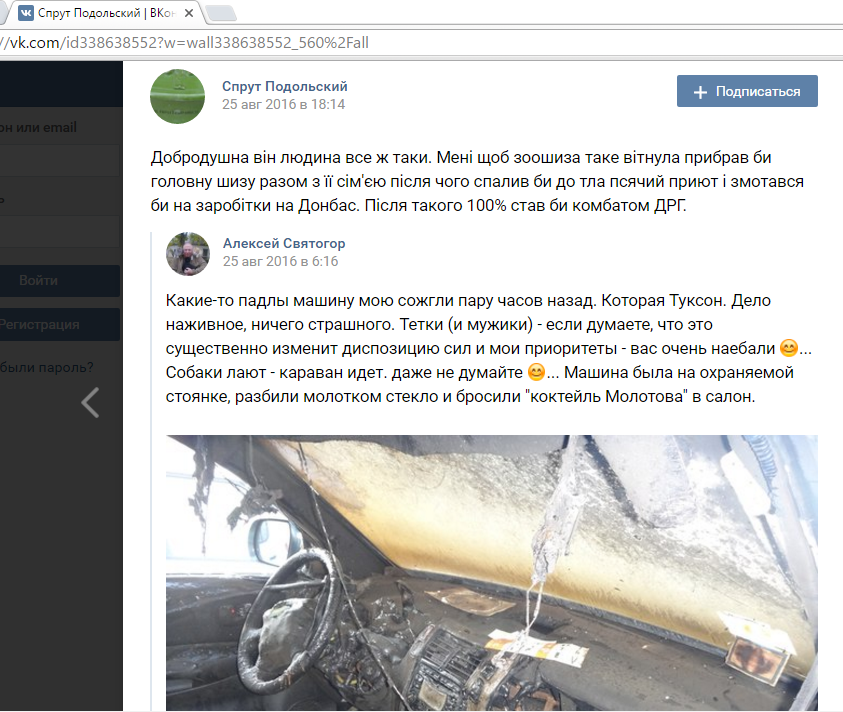Open the Алексей Святогор profile link
Screen dimensions: 843x712
click(x=284, y=243)
